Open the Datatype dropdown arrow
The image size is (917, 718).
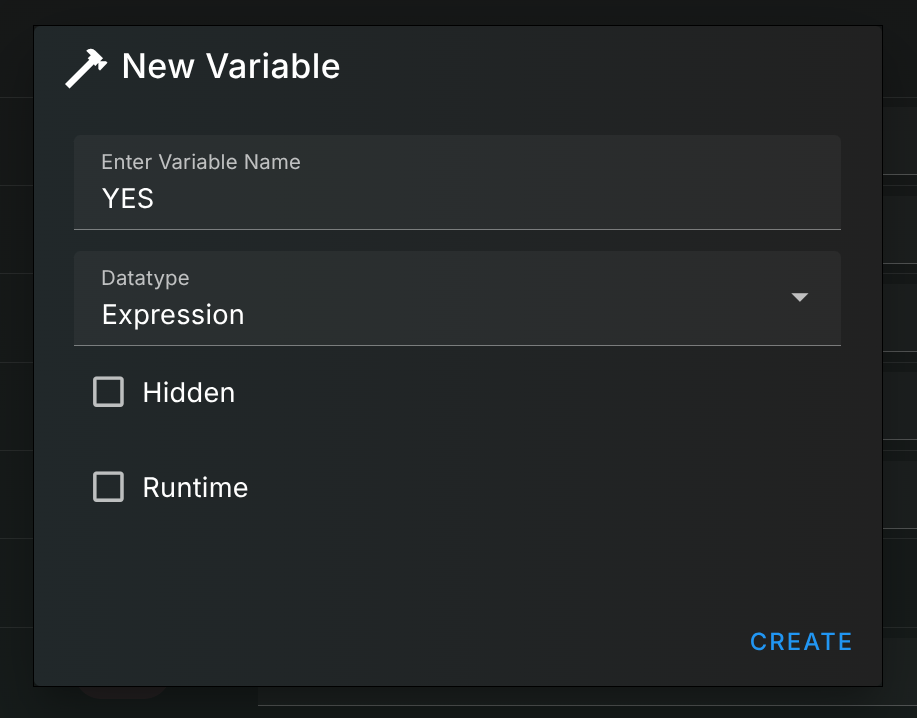799,297
